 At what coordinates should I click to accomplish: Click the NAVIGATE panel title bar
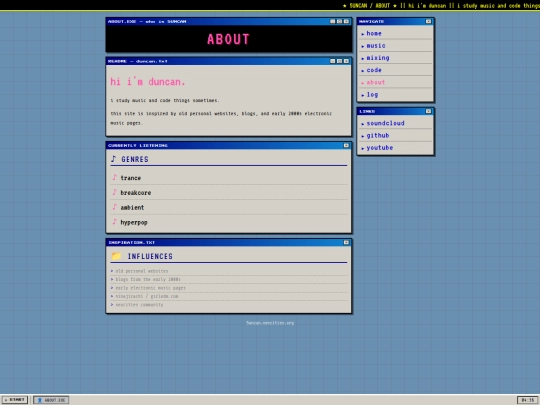395,21
